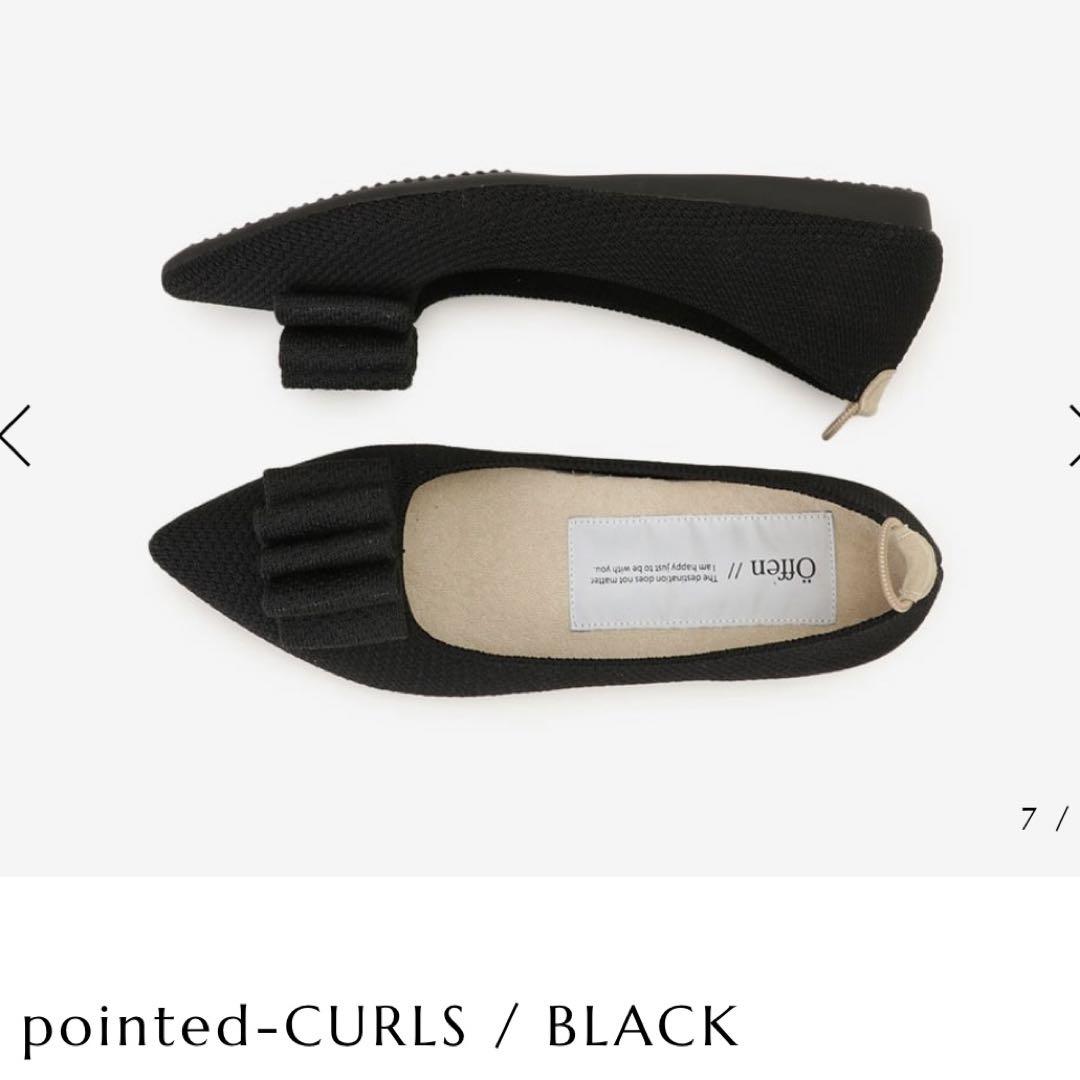The width and height of the screenshot is (1080, 1080).
Task: Advance to the next product image
Action: 1073,435
